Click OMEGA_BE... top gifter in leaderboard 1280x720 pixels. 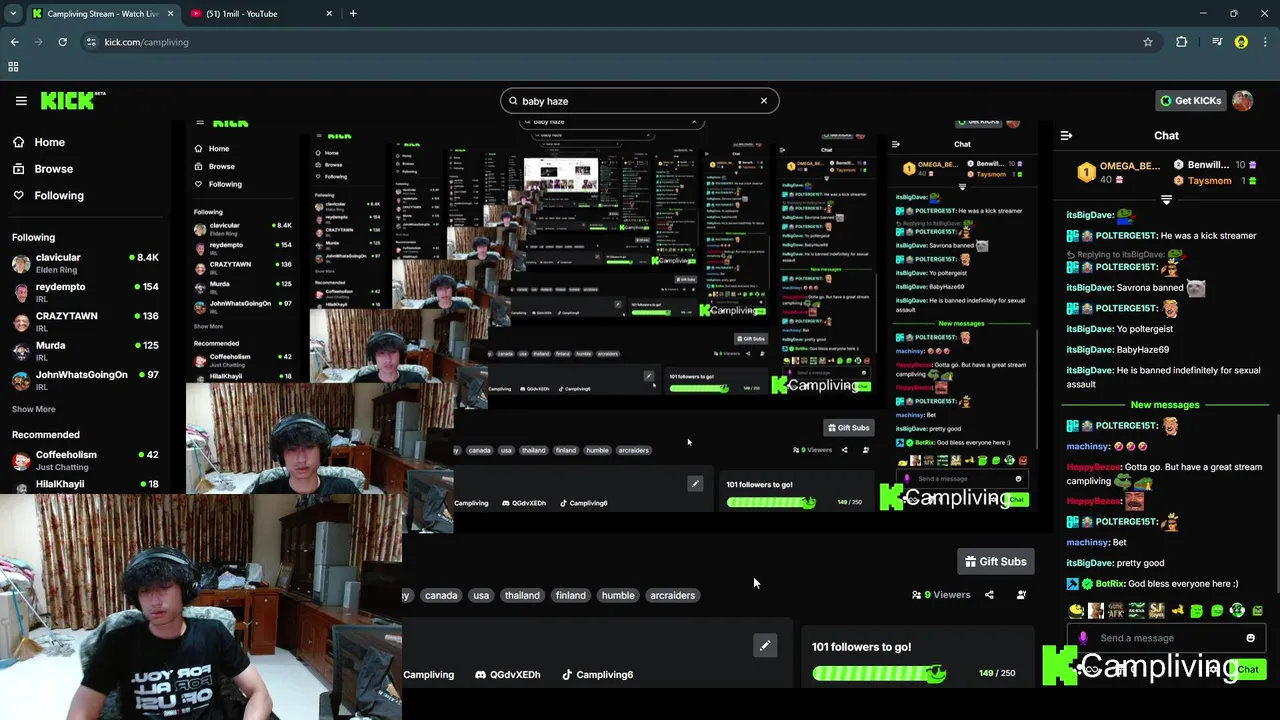point(1118,172)
